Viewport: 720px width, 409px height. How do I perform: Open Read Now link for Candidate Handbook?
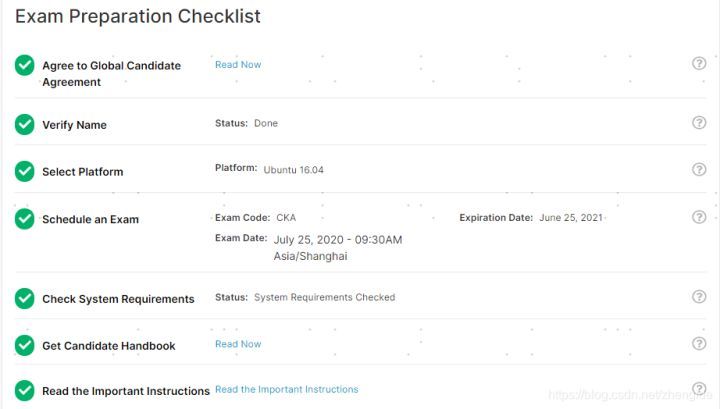238,344
